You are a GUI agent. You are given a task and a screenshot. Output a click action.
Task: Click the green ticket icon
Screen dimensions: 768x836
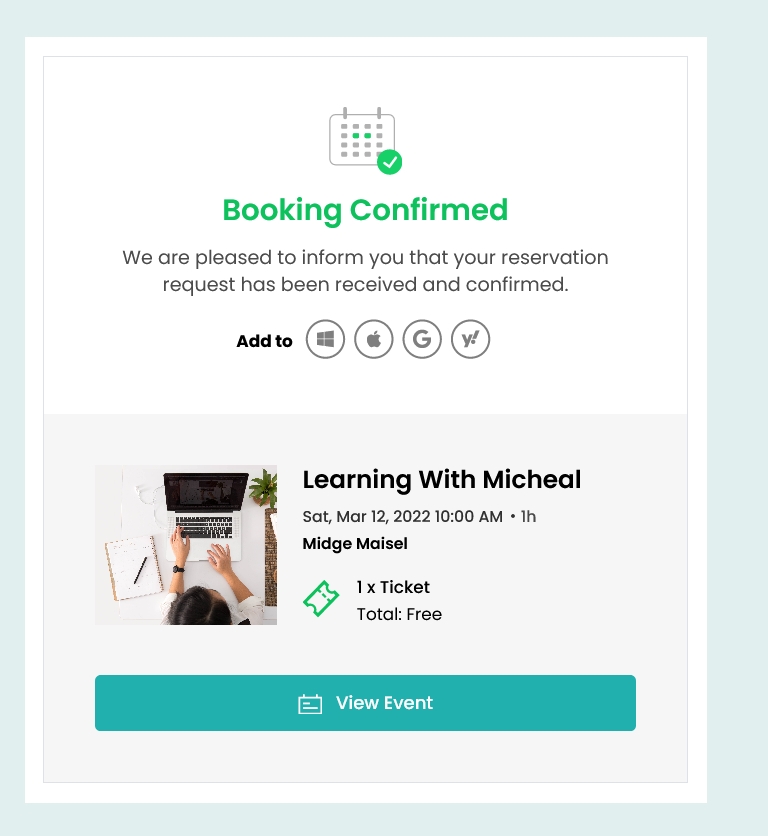(321, 599)
